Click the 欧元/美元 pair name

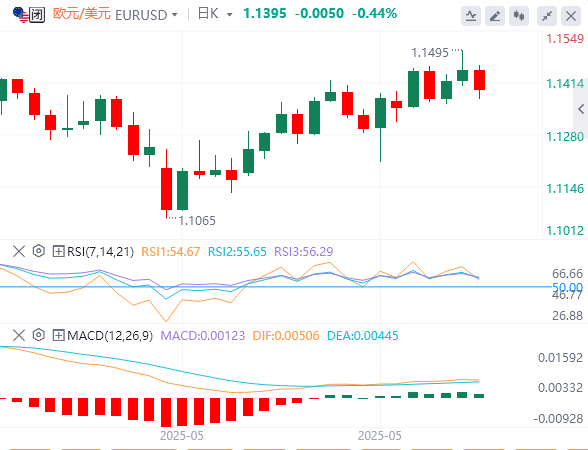point(82,14)
